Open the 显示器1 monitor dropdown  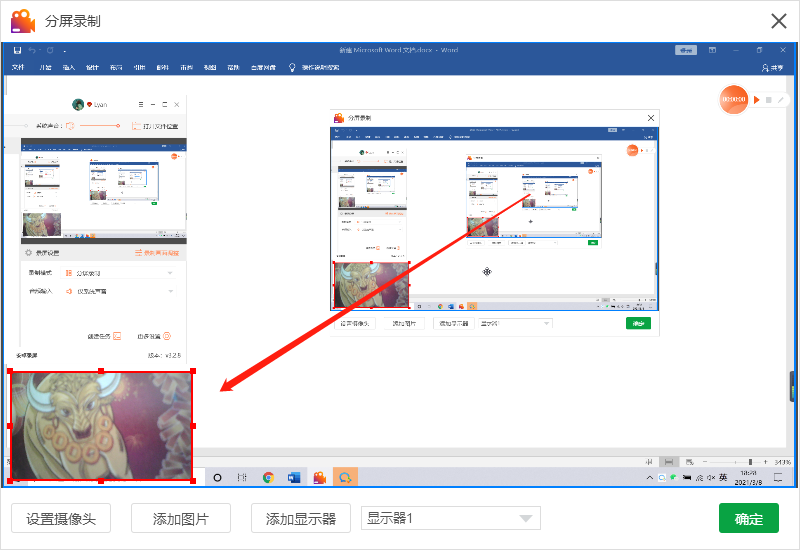tap(524, 518)
